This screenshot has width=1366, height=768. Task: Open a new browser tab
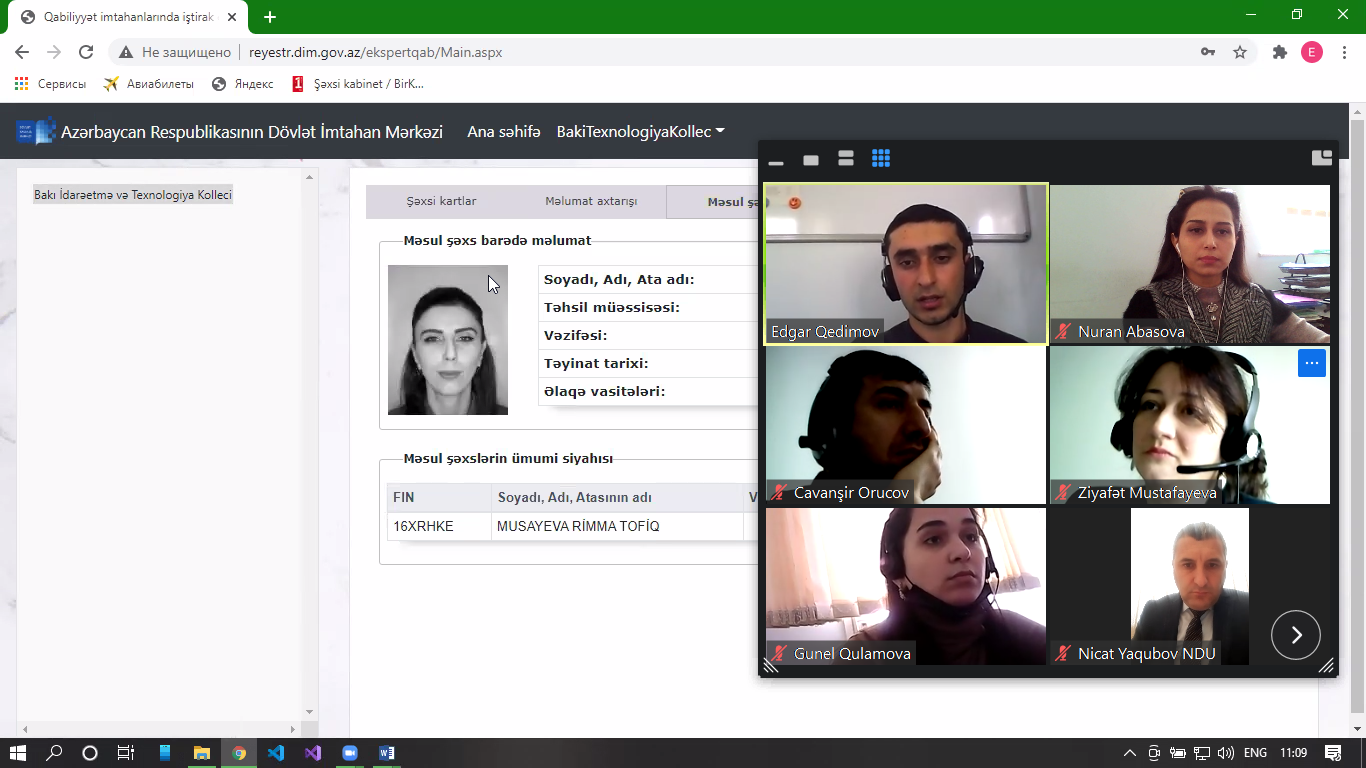pos(270,17)
